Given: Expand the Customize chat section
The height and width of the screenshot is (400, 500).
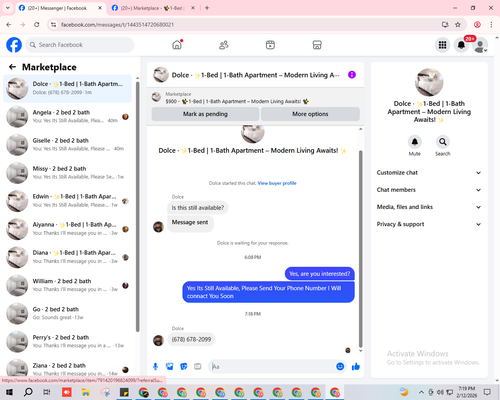Looking at the screenshot, I should click(429, 173).
